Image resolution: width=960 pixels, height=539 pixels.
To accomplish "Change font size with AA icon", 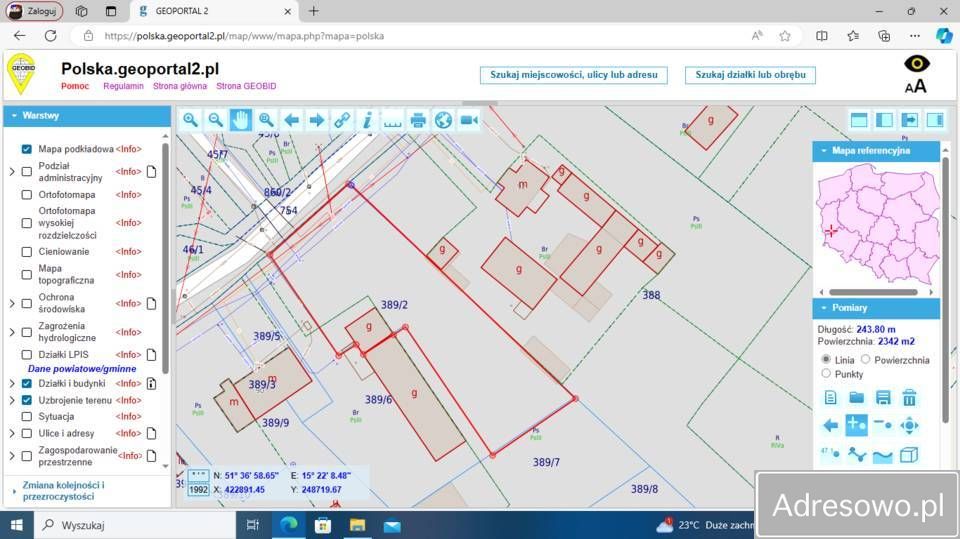I will pos(916,86).
